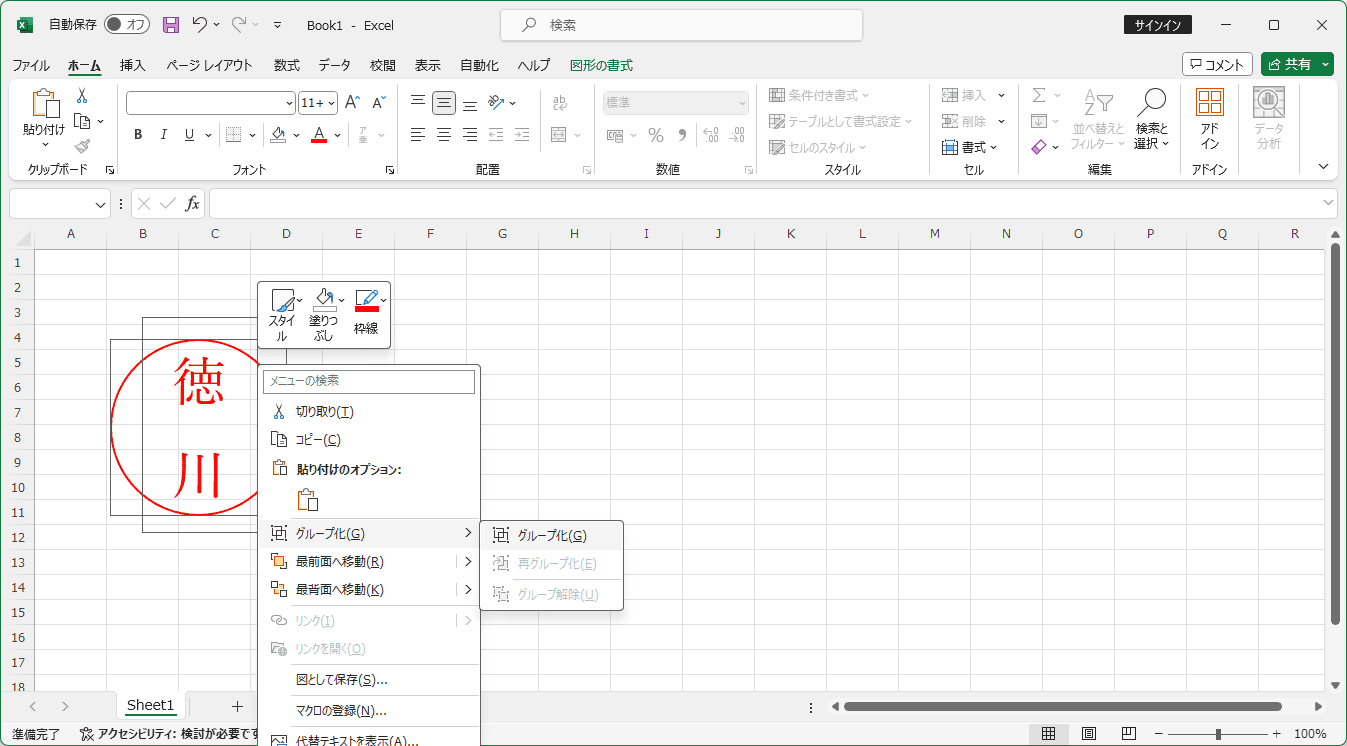Click the Comments button
This screenshot has width=1347, height=746.
pos(1217,64)
